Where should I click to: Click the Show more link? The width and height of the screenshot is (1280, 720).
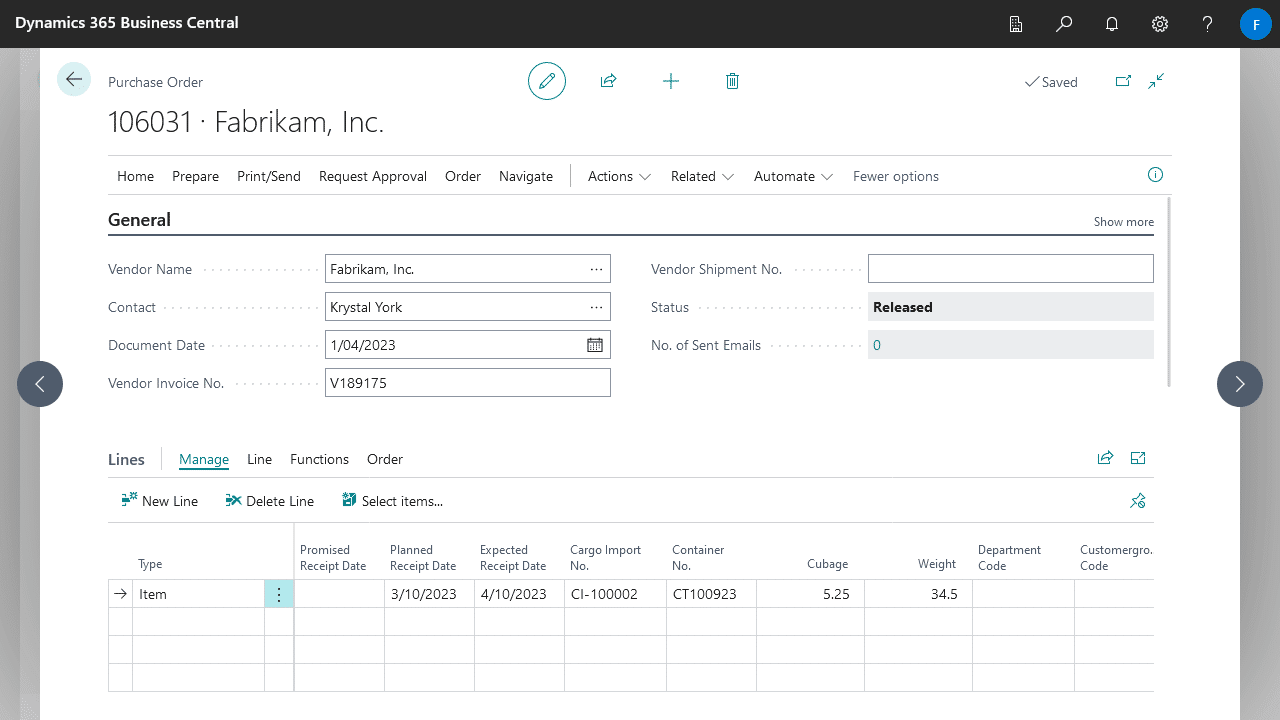(1123, 222)
